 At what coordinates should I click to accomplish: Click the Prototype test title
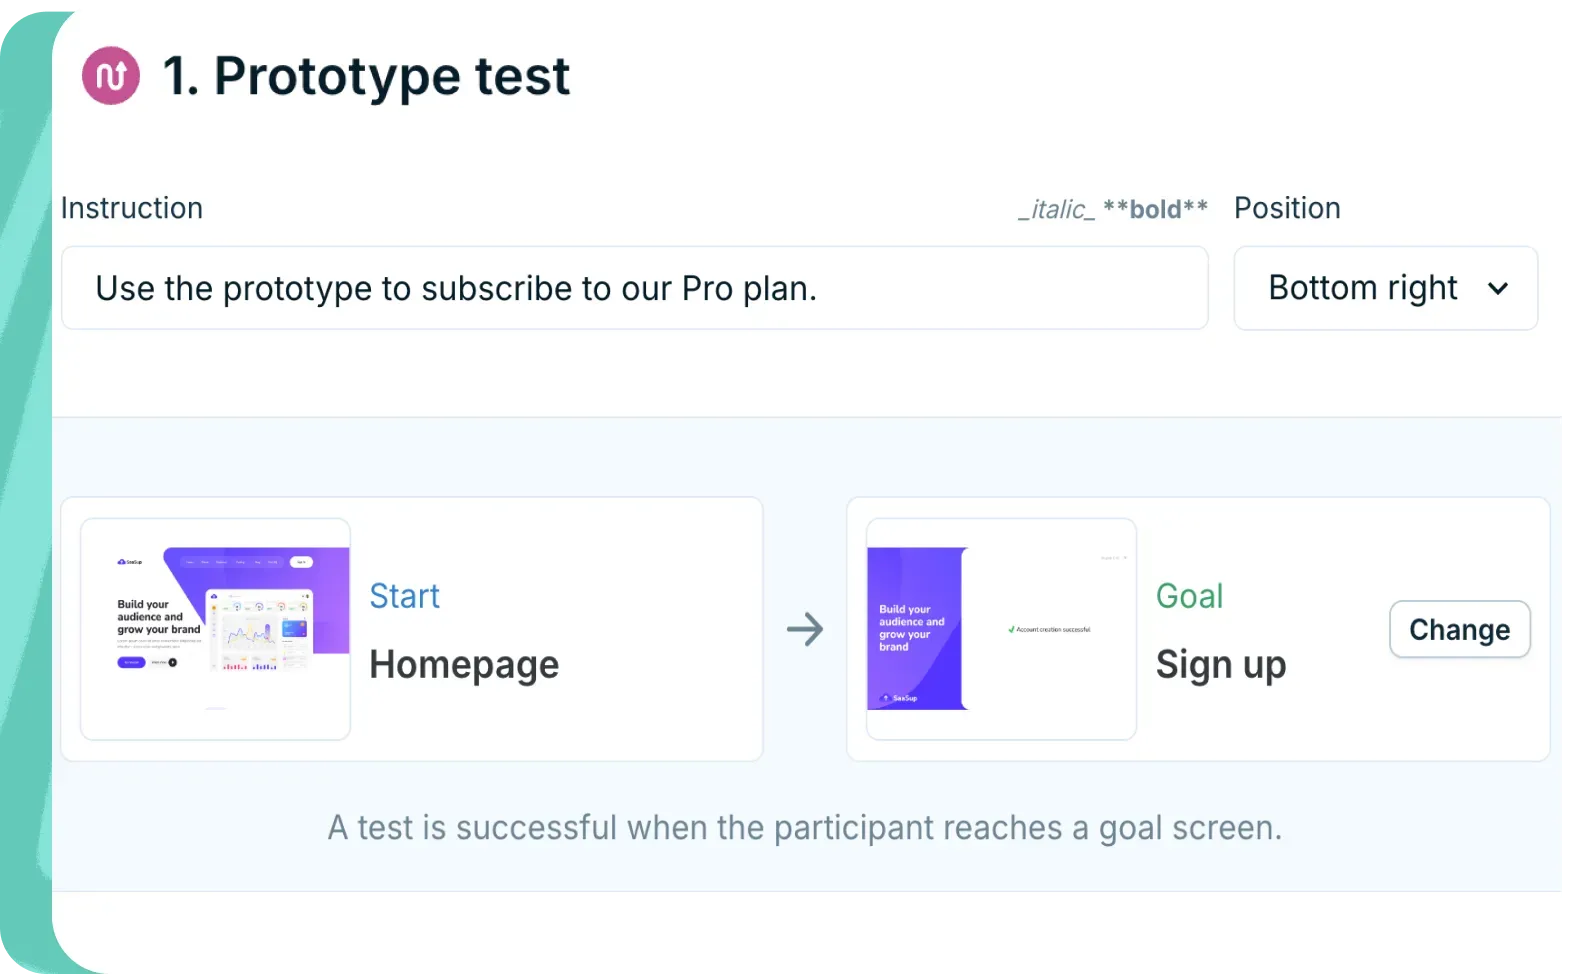pyautogui.click(x=366, y=76)
